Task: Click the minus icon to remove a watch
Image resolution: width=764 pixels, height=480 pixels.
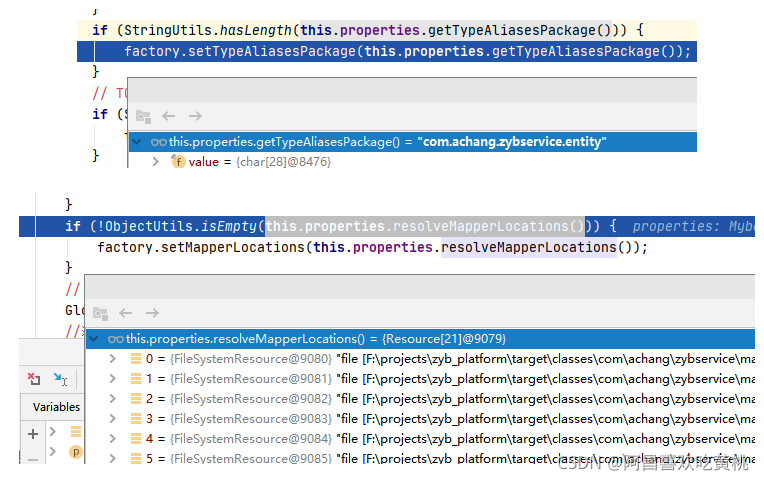Action: click(x=33, y=460)
